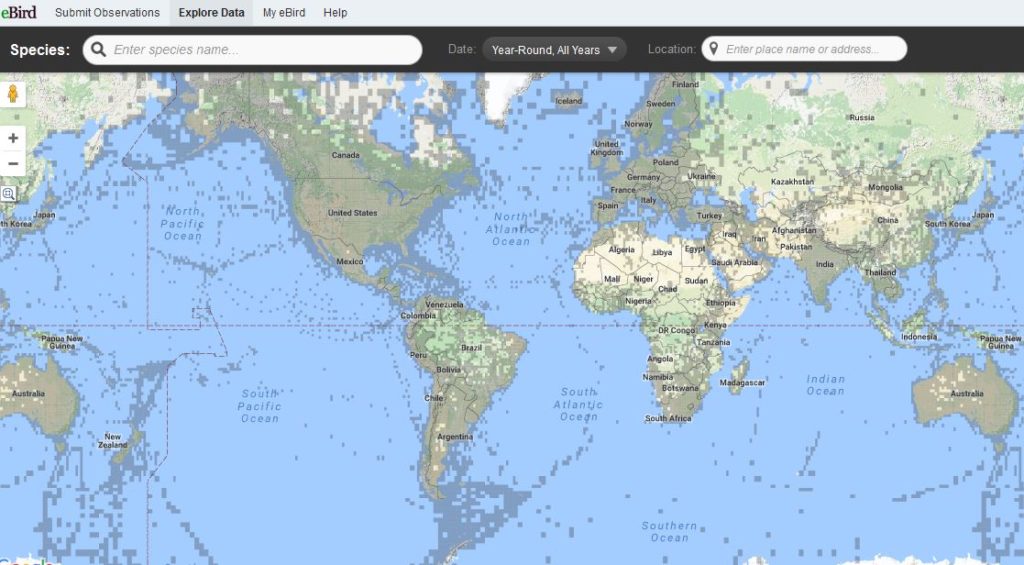Click the North Pacific Ocean label
This screenshot has width=1024, height=565.
pyautogui.click(x=183, y=223)
